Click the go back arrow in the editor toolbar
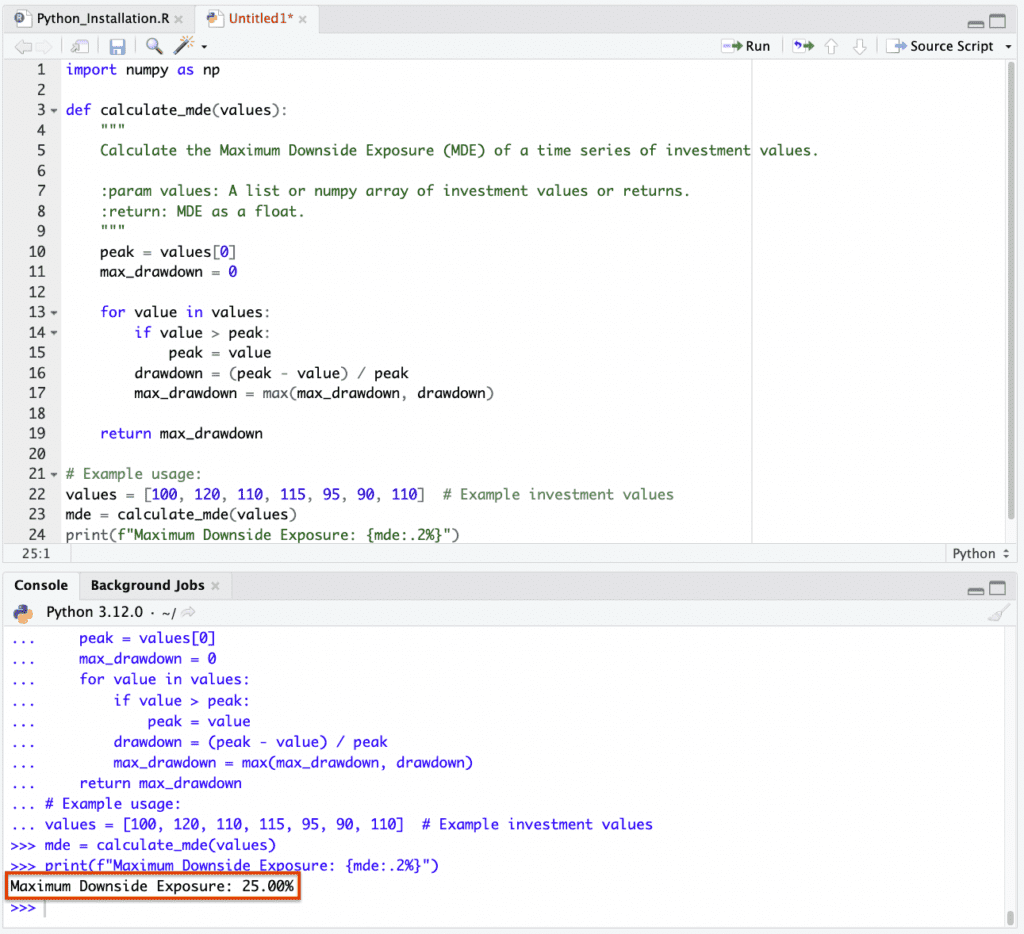 (23, 46)
